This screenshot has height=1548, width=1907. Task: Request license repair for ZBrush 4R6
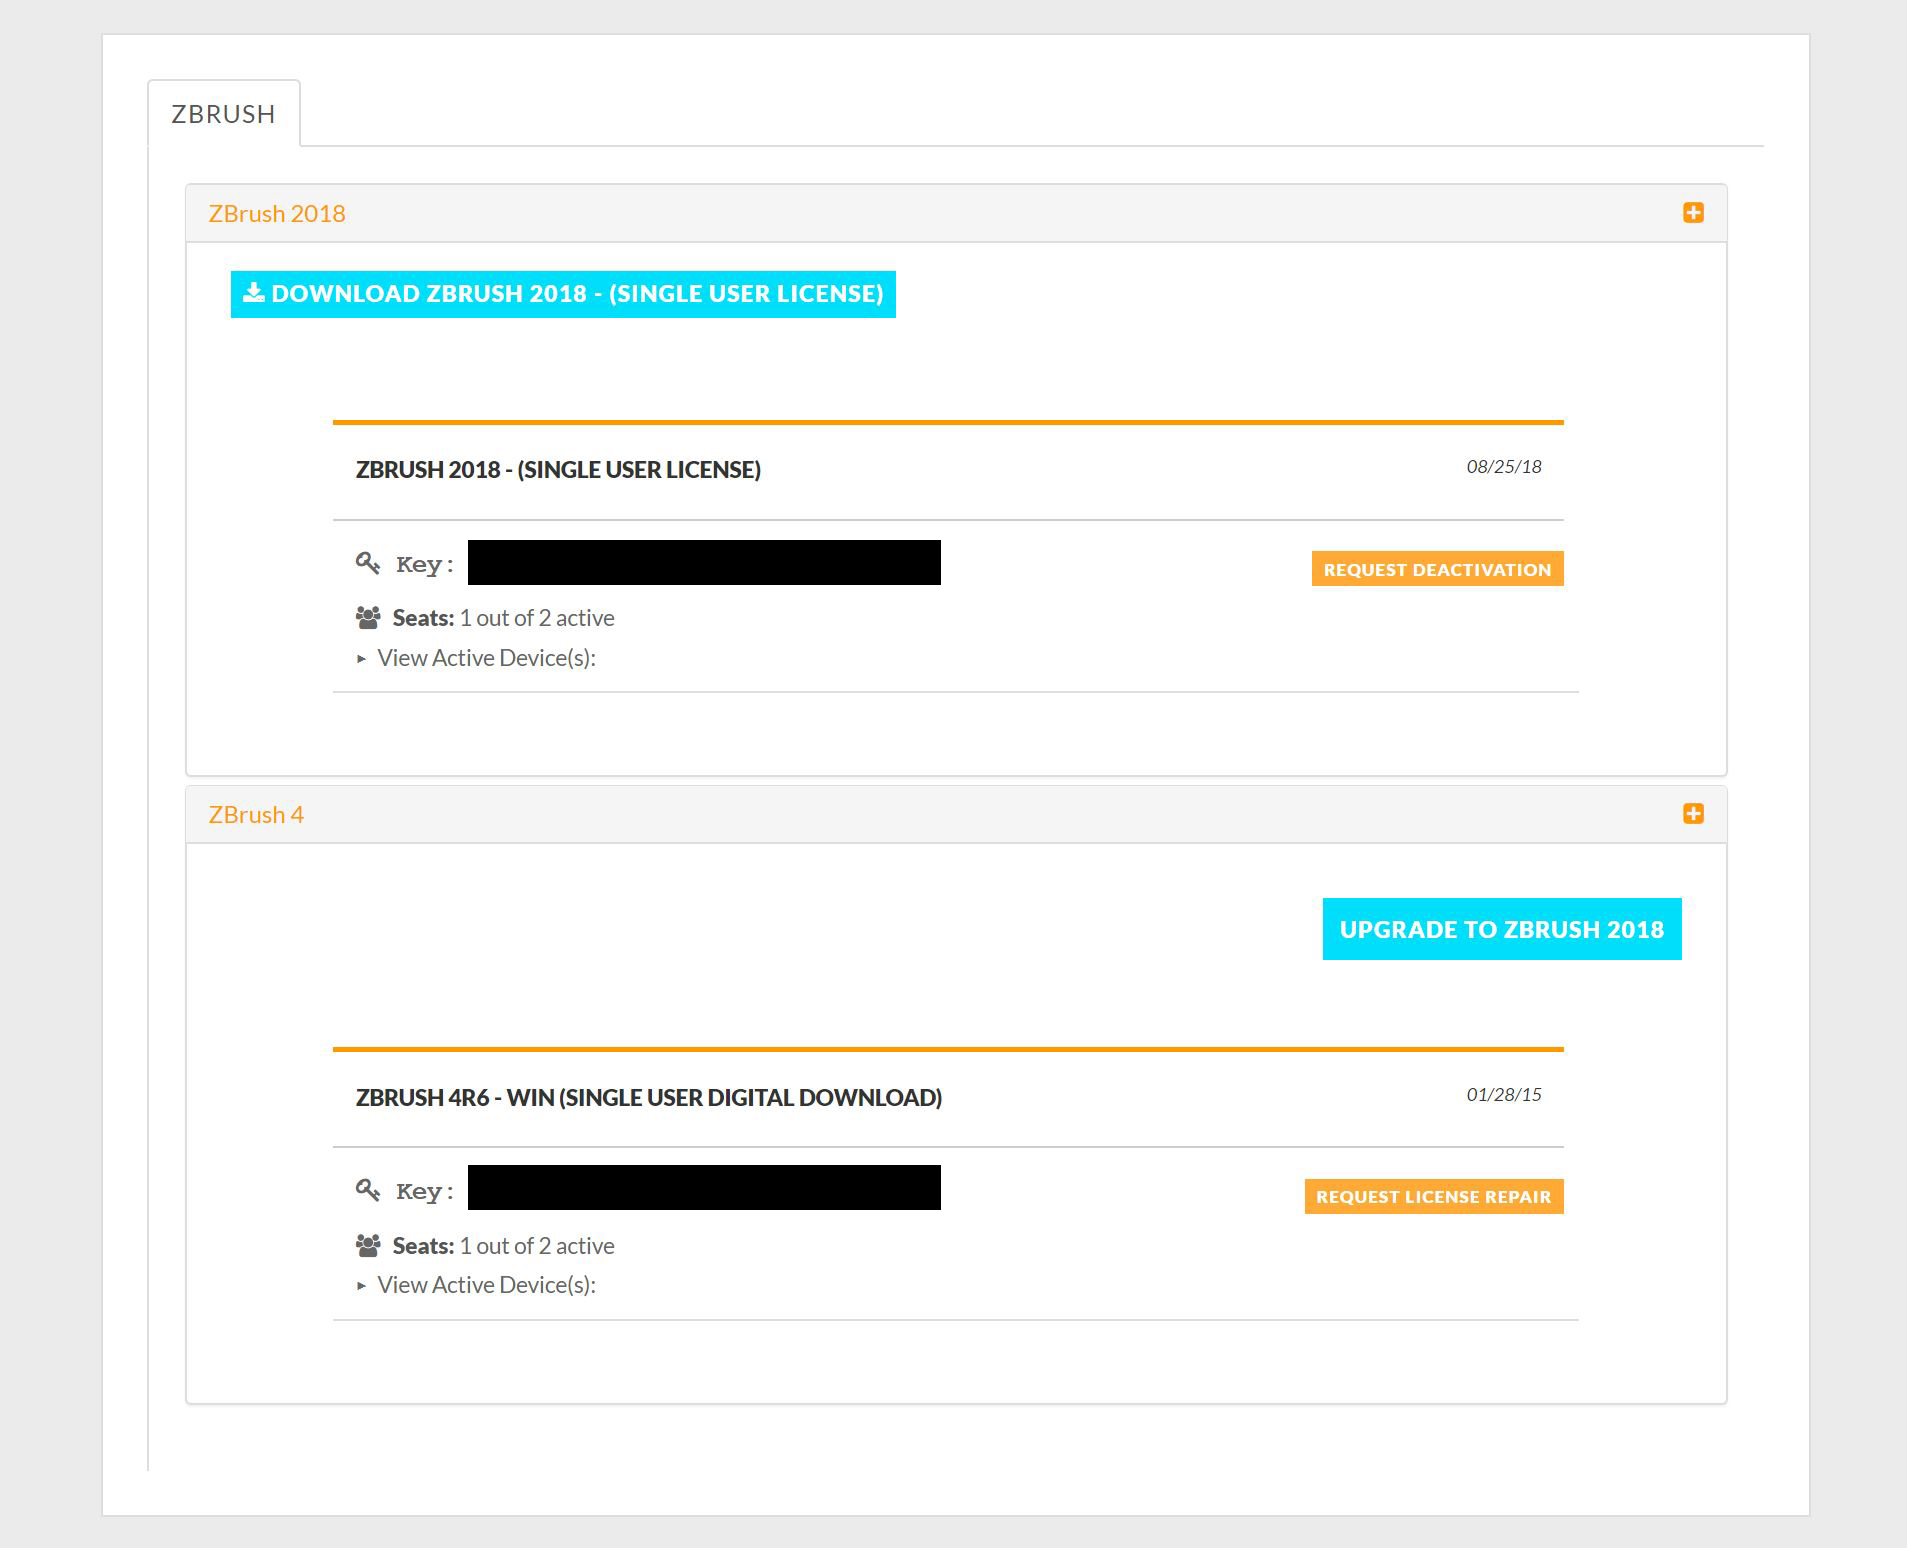click(1434, 1196)
